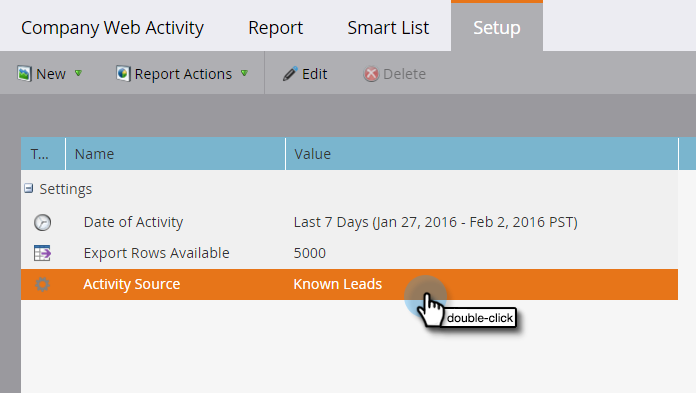The image size is (696, 393).
Task: Click the Last 7 Days value
Action: click(435, 222)
